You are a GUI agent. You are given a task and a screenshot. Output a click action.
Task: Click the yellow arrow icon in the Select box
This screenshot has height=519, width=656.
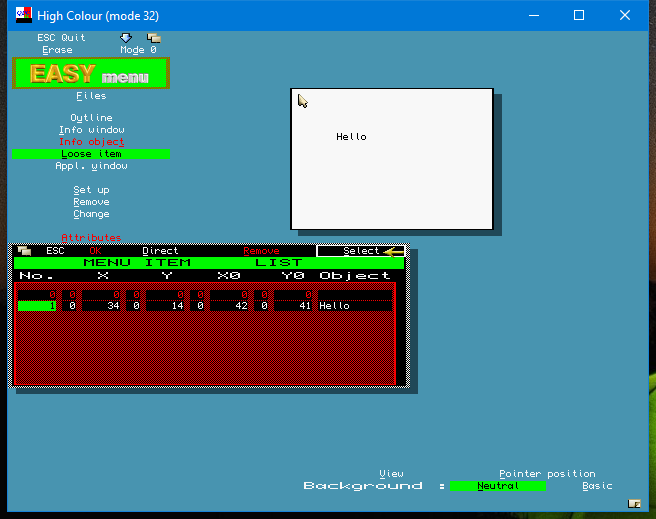pyautogui.click(x=393, y=251)
